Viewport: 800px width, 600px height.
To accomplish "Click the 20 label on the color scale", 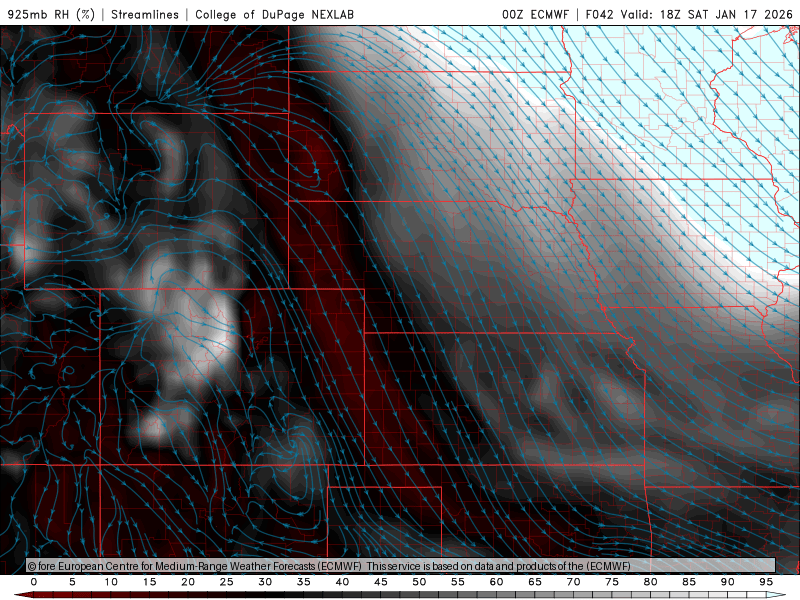I will 188,582.
